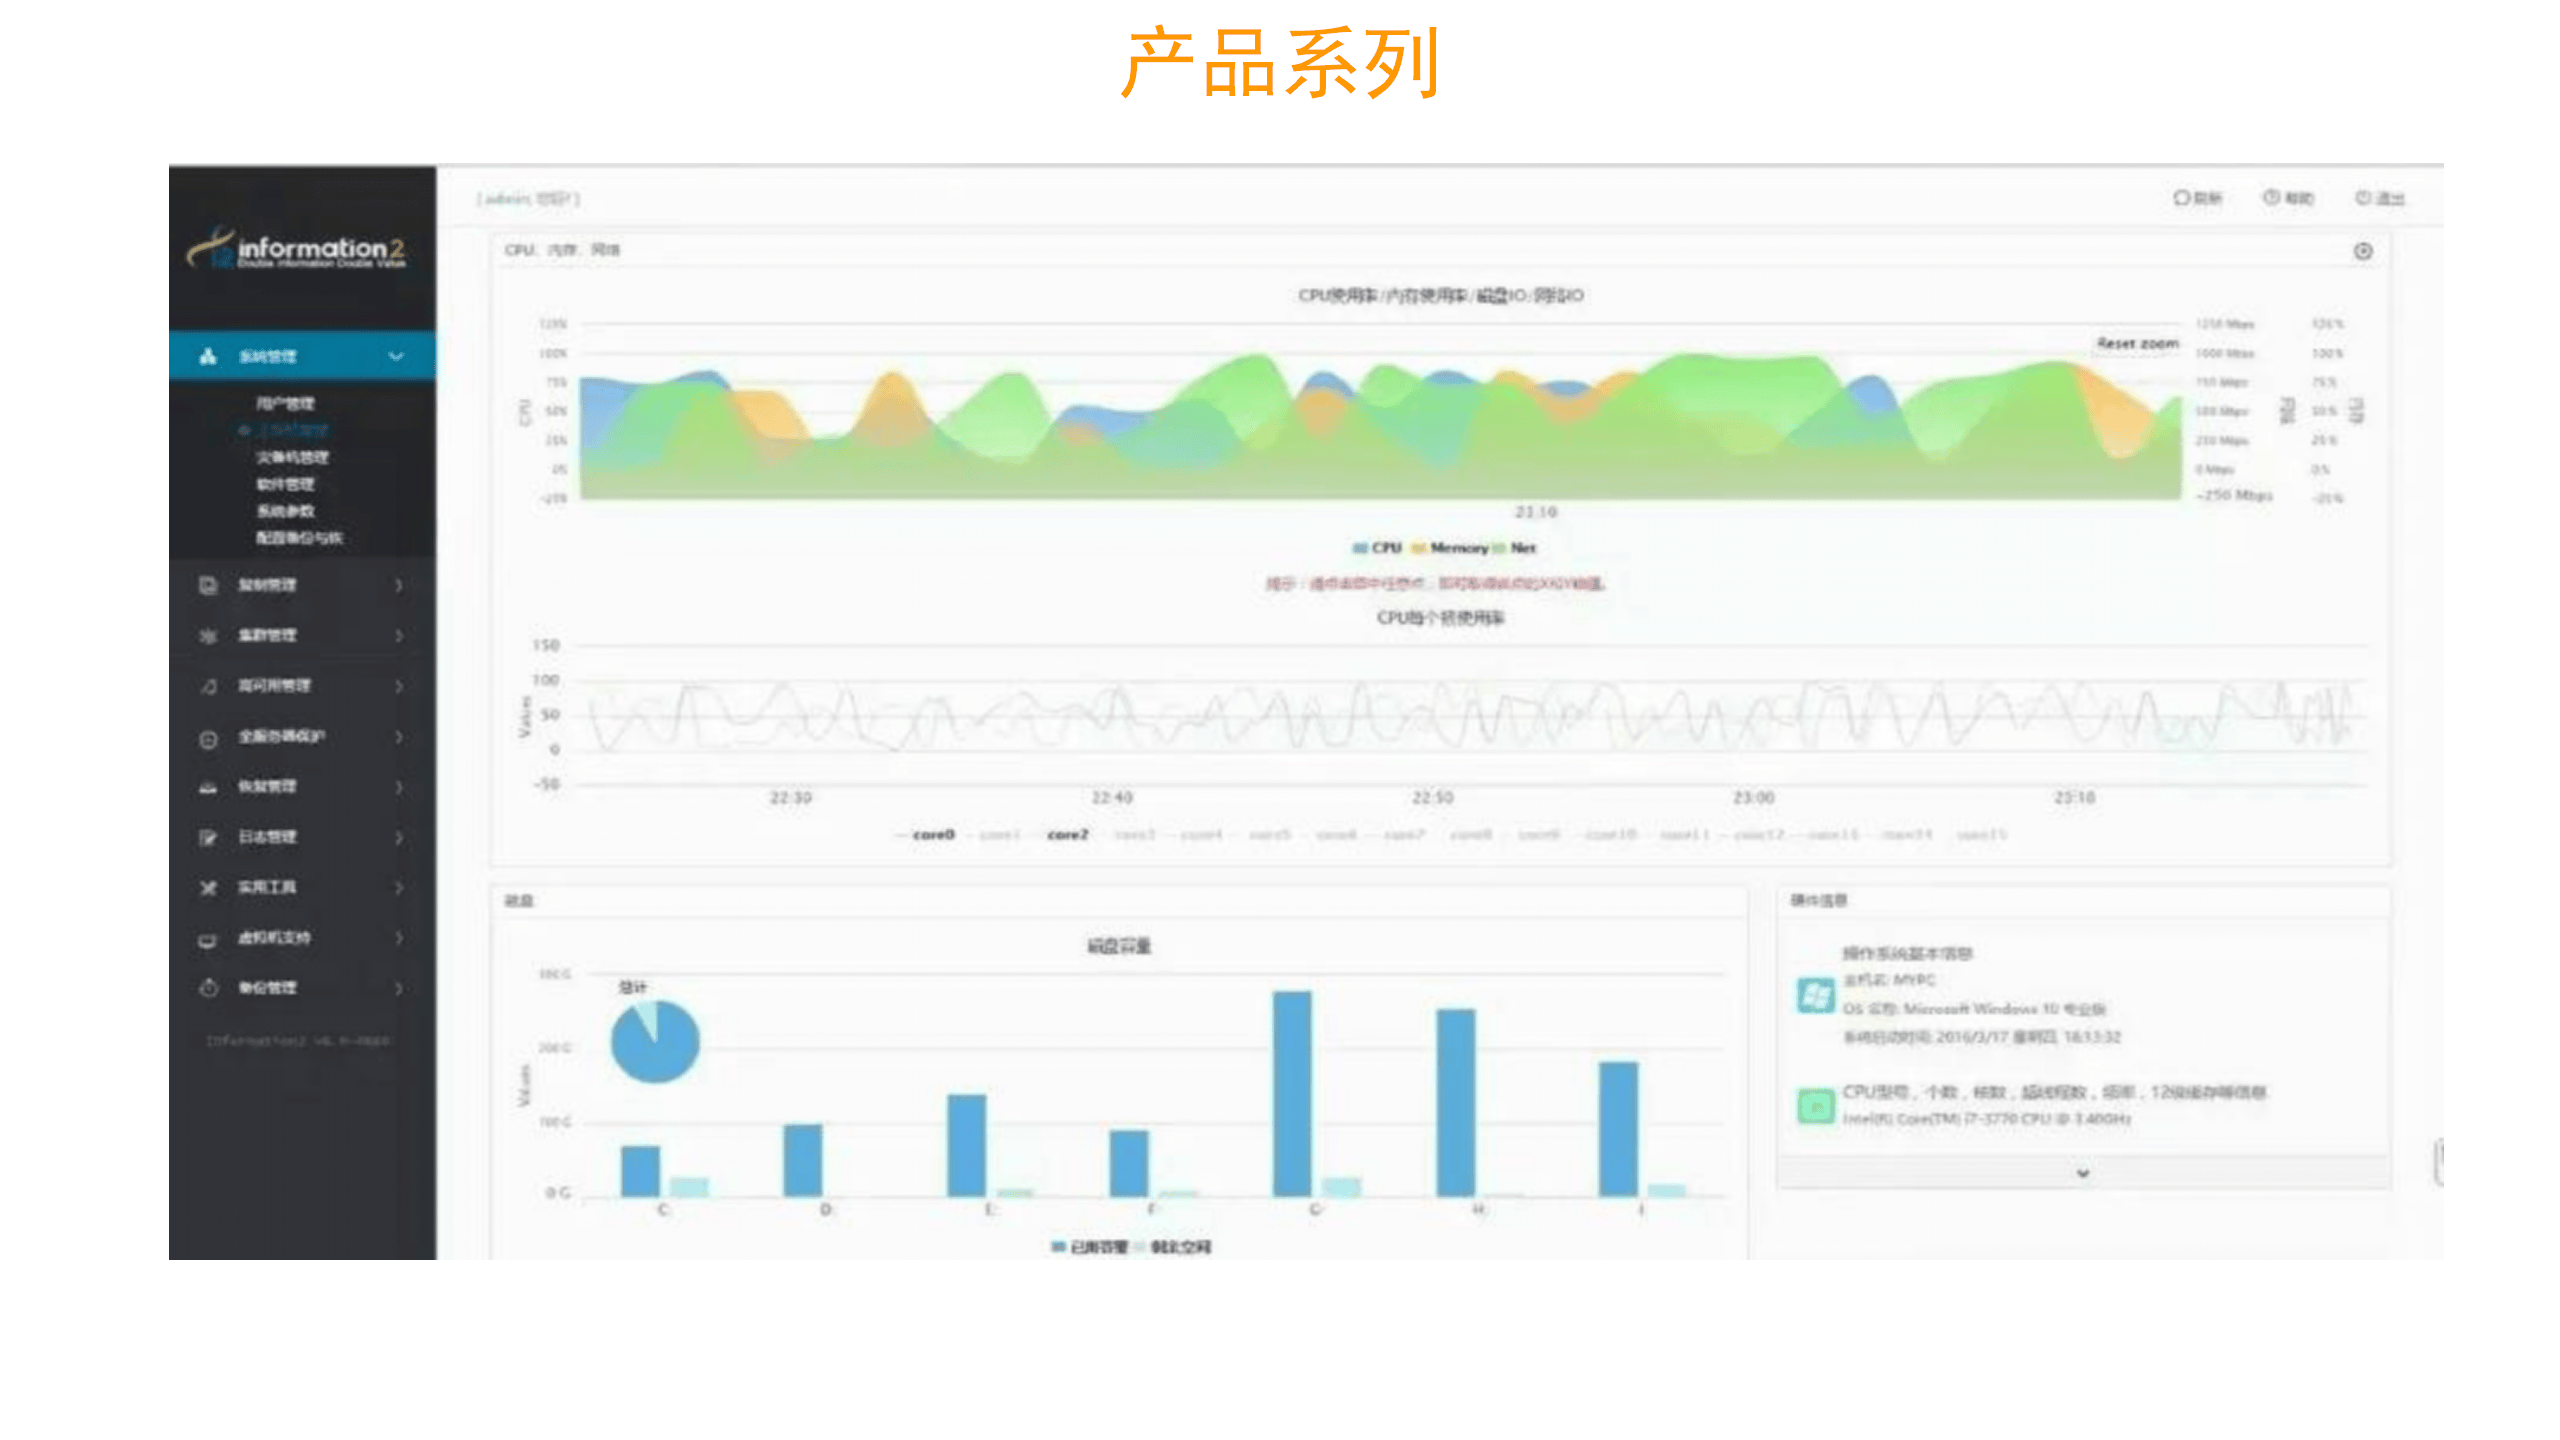Viewport: 2560px width, 1440px height.
Task: Click the 实用工具 tools icon
Action: coord(207,887)
